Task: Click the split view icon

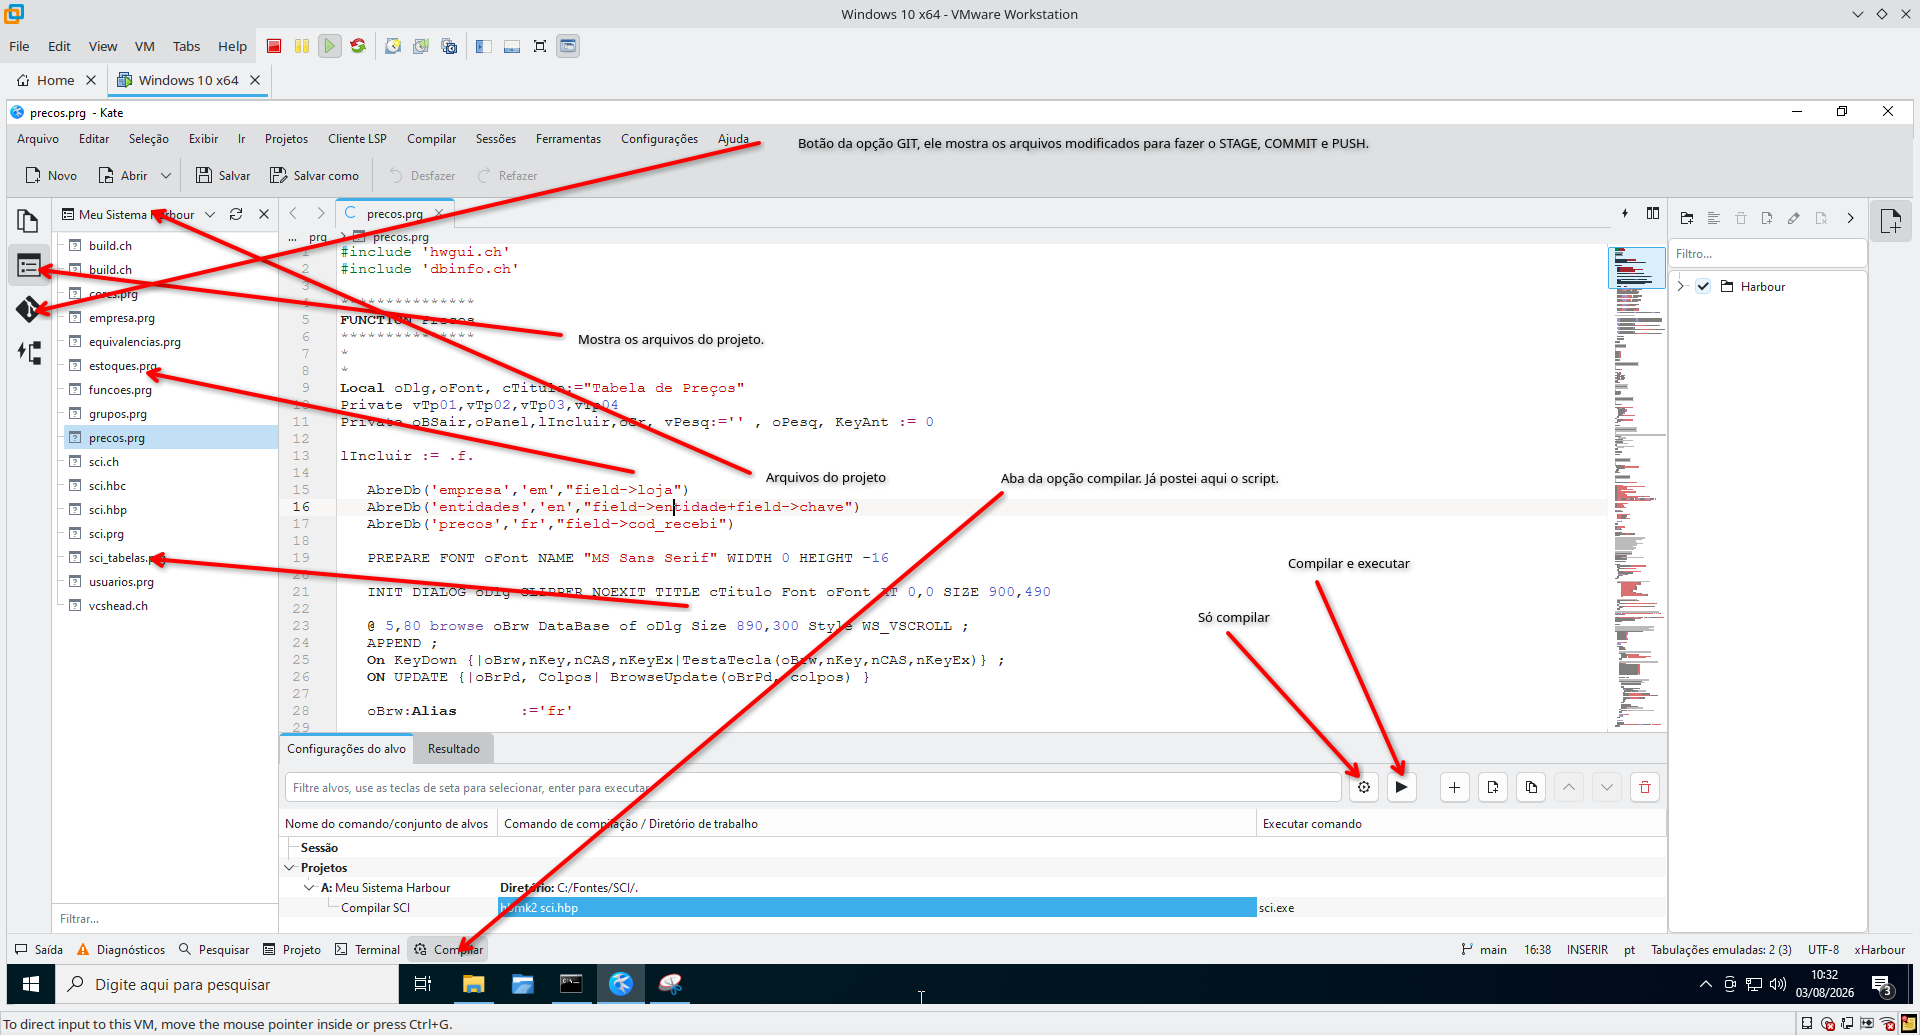Action: tap(1653, 213)
